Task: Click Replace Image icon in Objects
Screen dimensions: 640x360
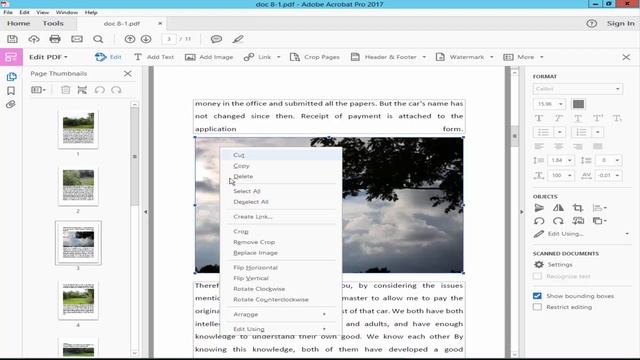Action: point(578,221)
